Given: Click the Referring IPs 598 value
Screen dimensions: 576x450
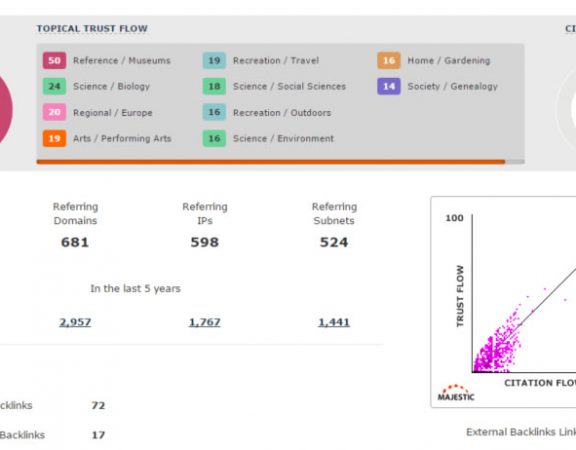Looking at the screenshot, I should pyautogui.click(x=205, y=242).
